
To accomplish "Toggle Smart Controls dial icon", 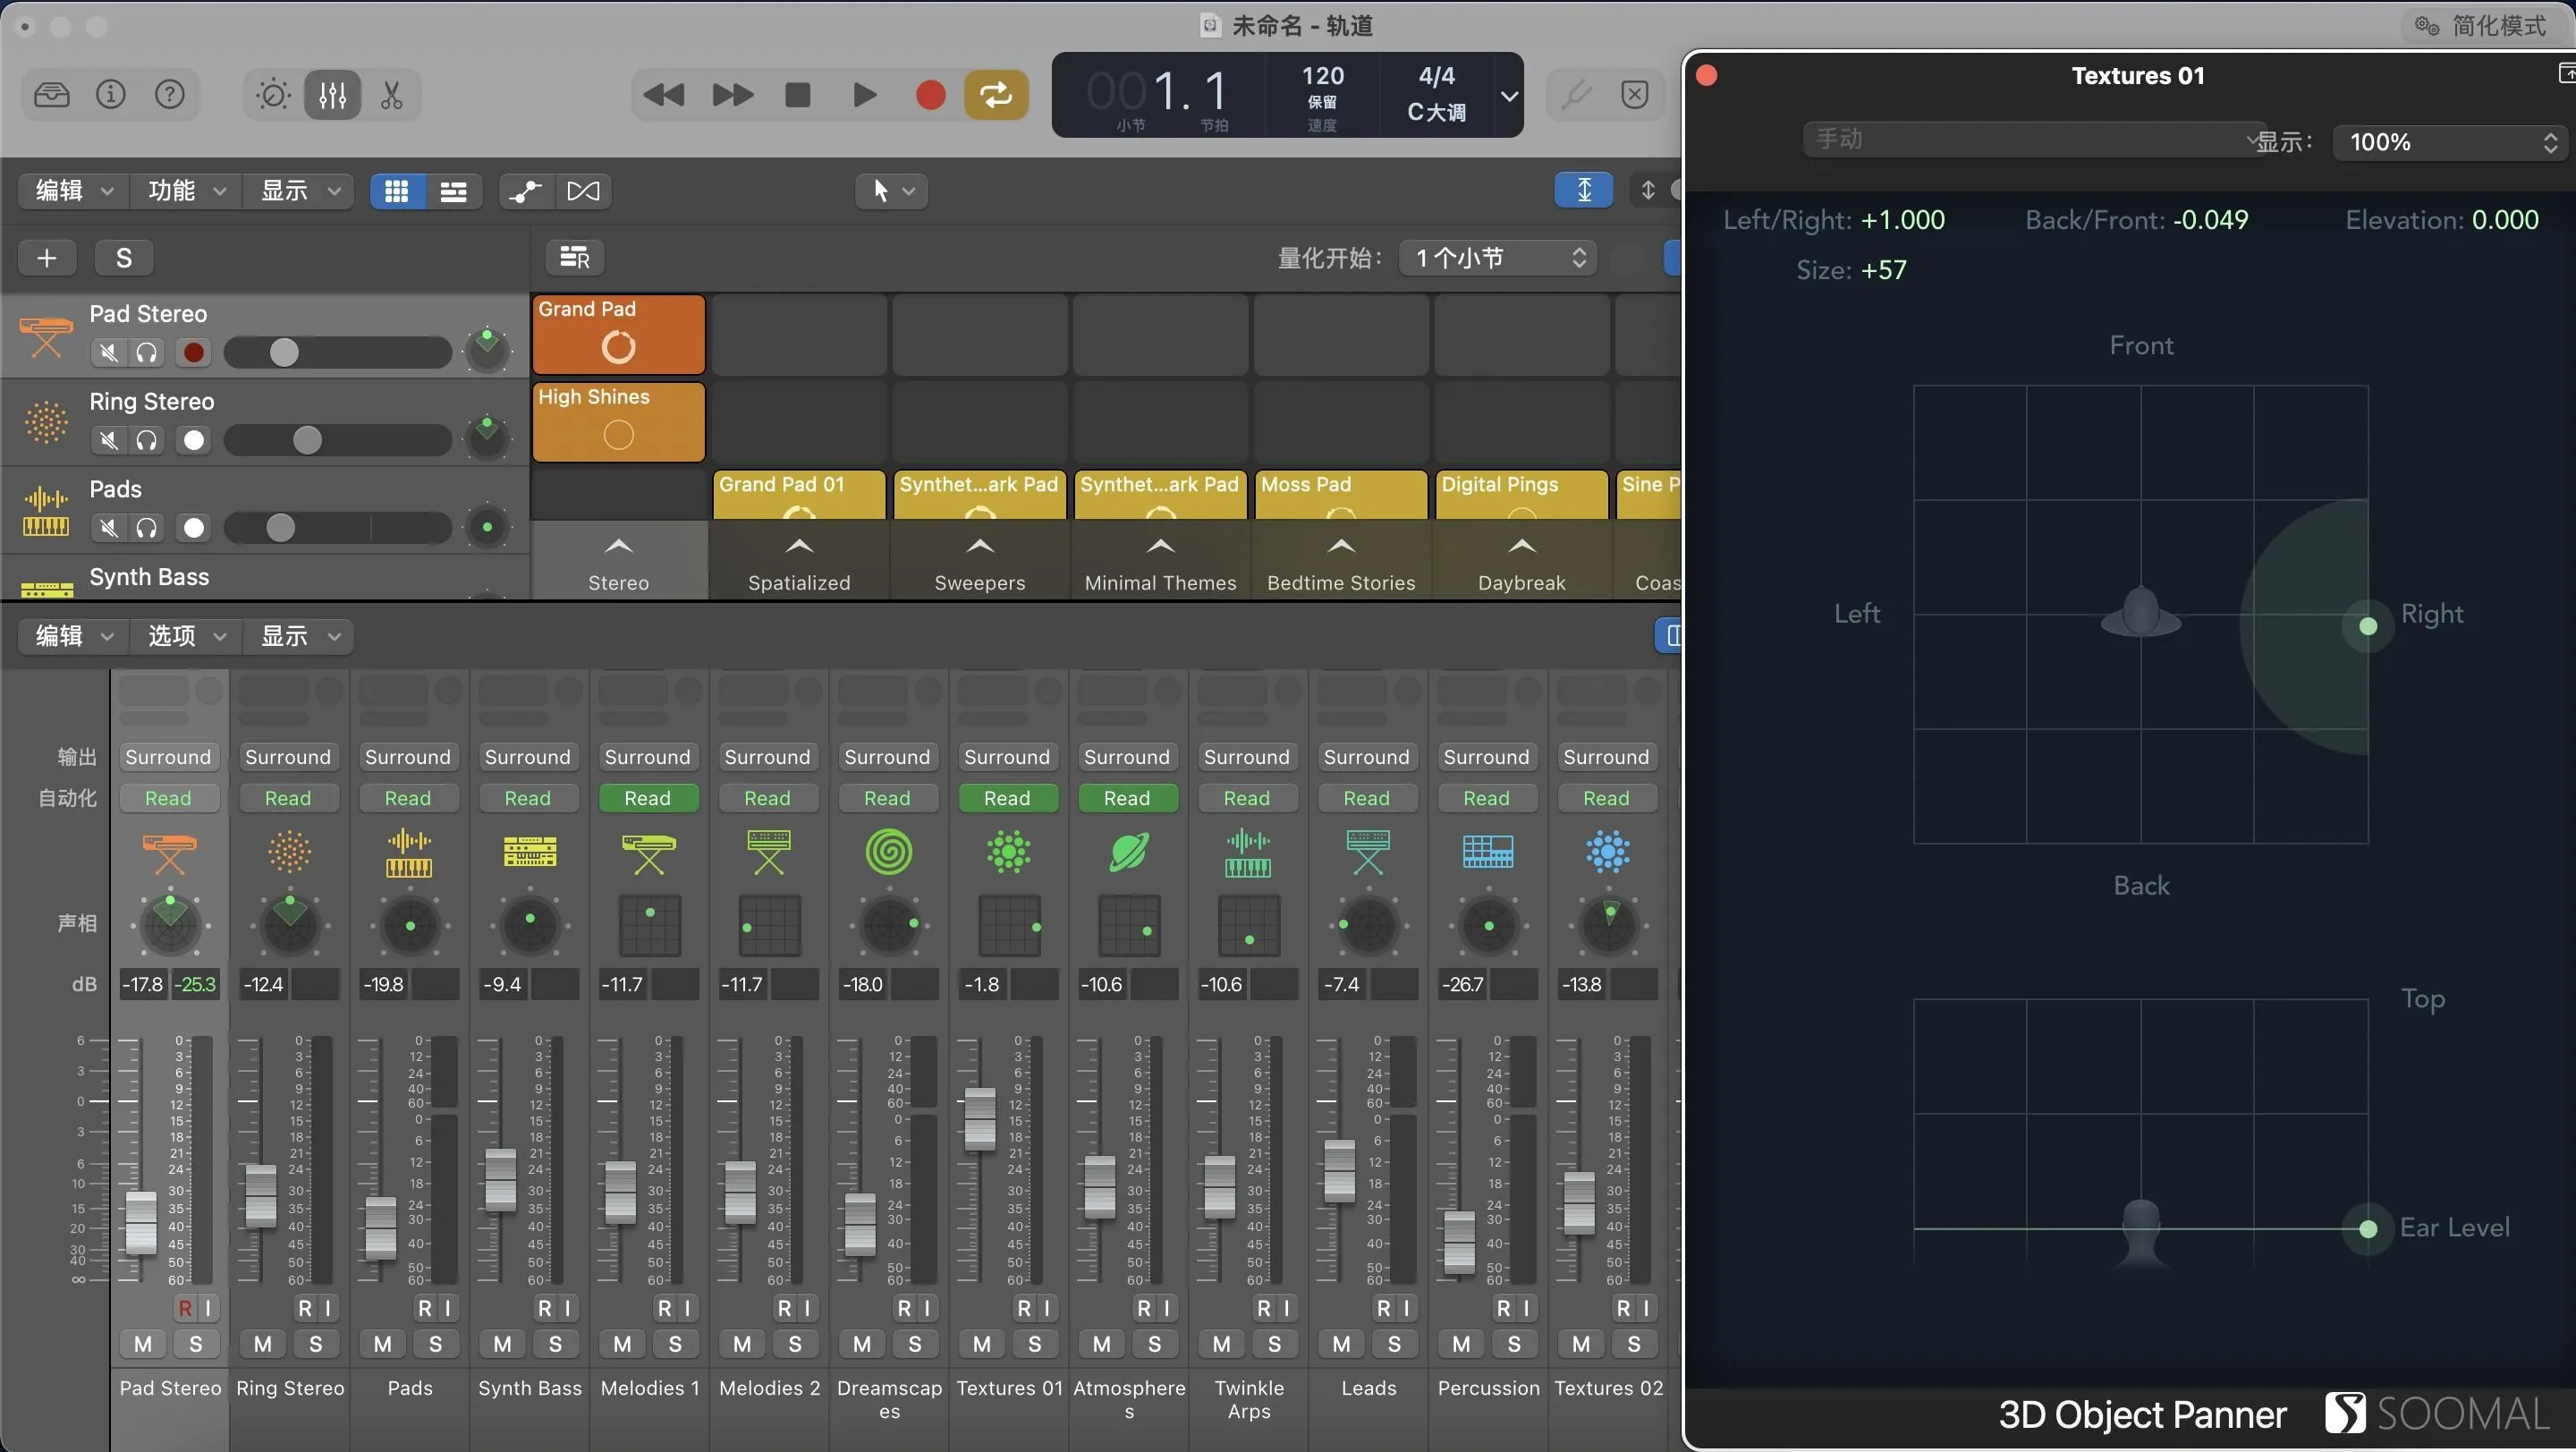I will point(273,95).
